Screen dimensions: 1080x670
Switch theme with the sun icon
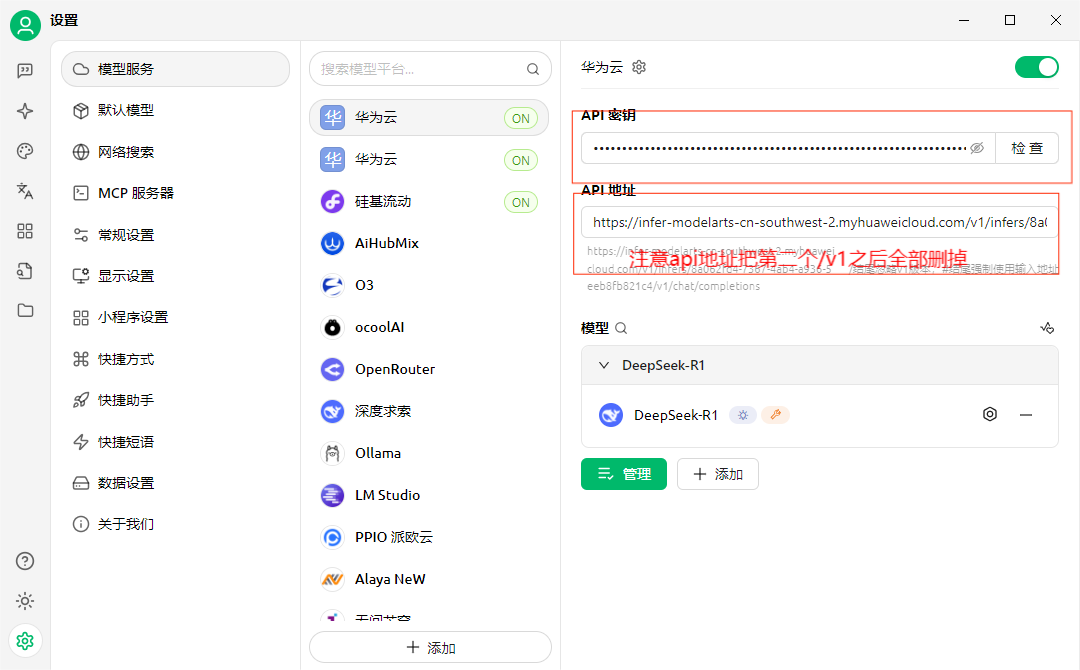click(25, 601)
